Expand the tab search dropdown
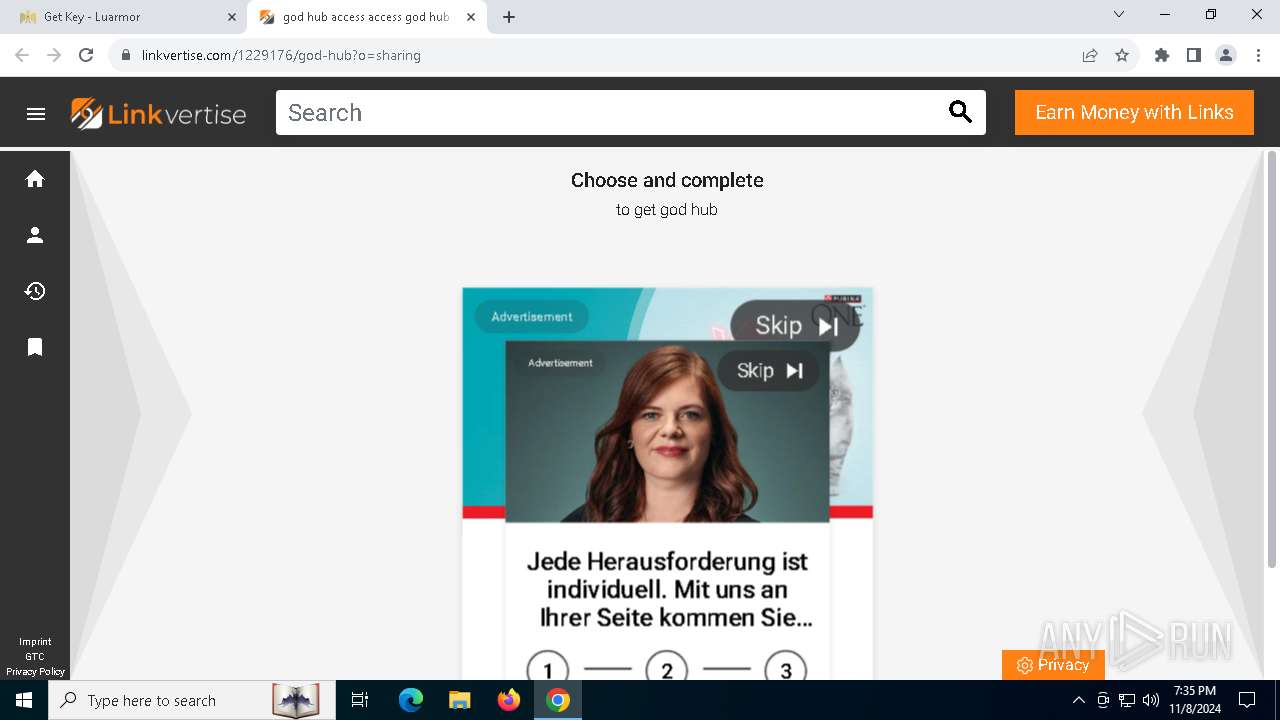This screenshot has width=1280, height=720. [1119, 15]
